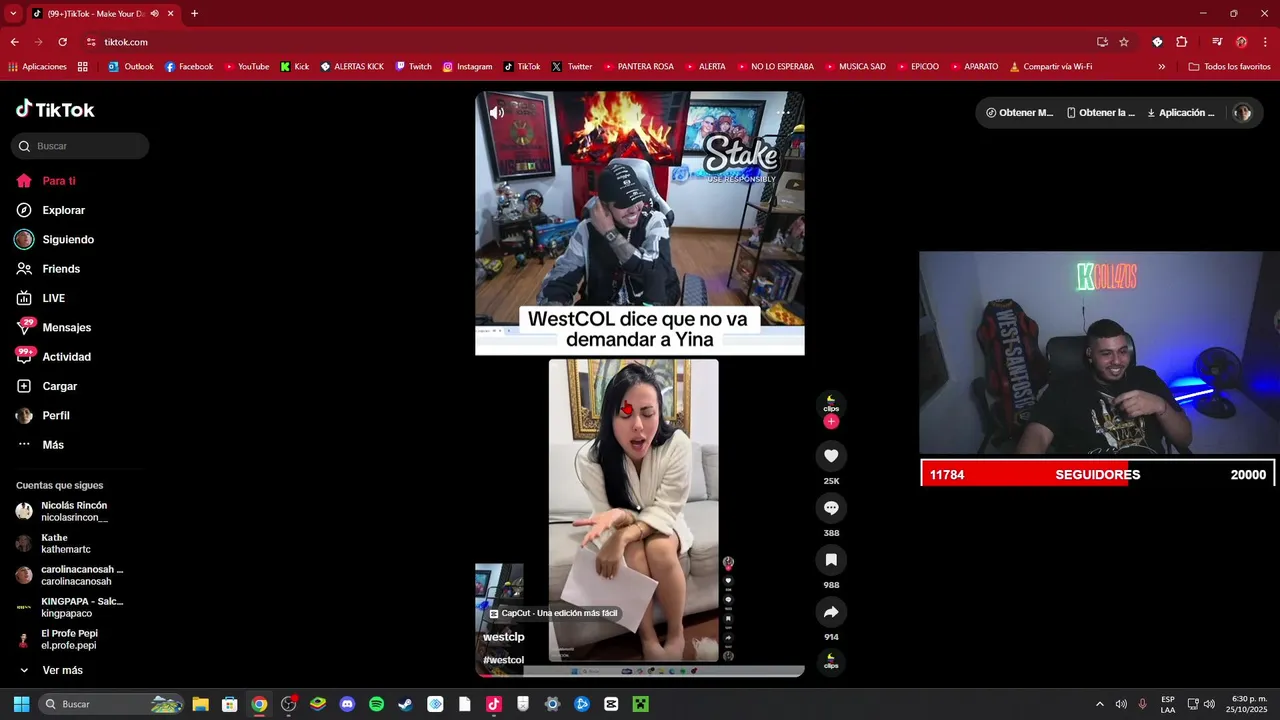Open the Kick bookmark
Image resolution: width=1280 pixels, height=720 pixels.
[x=295, y=67]
